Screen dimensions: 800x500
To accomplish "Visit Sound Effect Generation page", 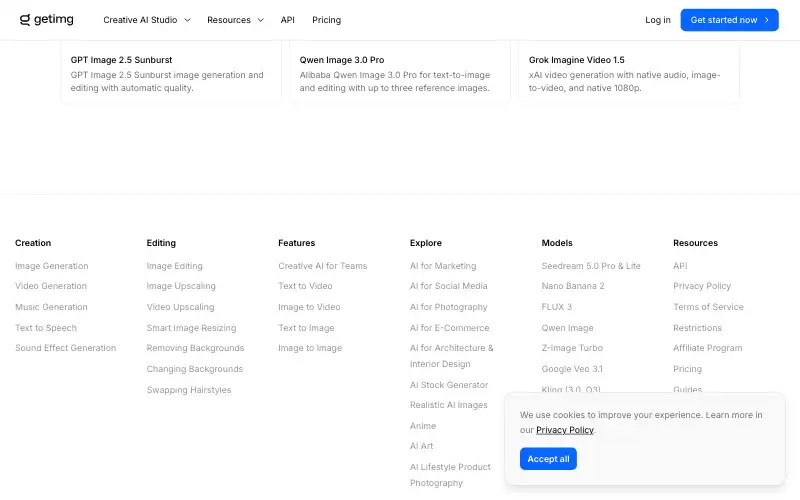I will pyautogui.click(x=65, y=348).
